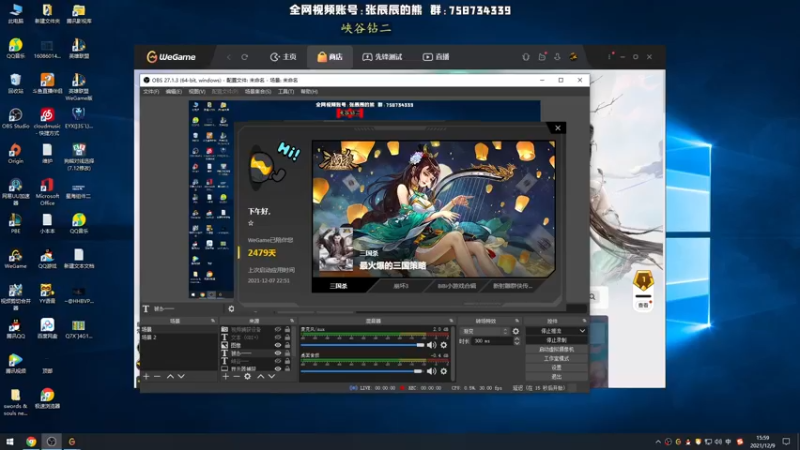Add a new source with plus icon
800x450 pixels.
click(x=226, y=377)
